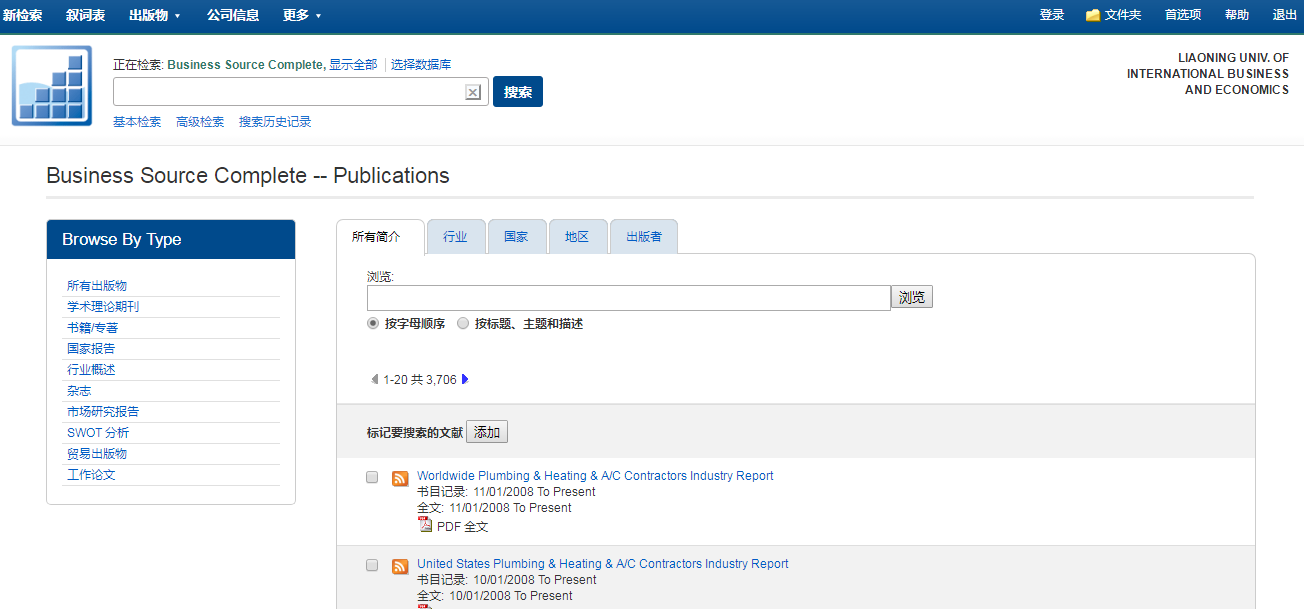
Task: Check the Worldwide Plumbing report checkbox
Action: [372, 477]
